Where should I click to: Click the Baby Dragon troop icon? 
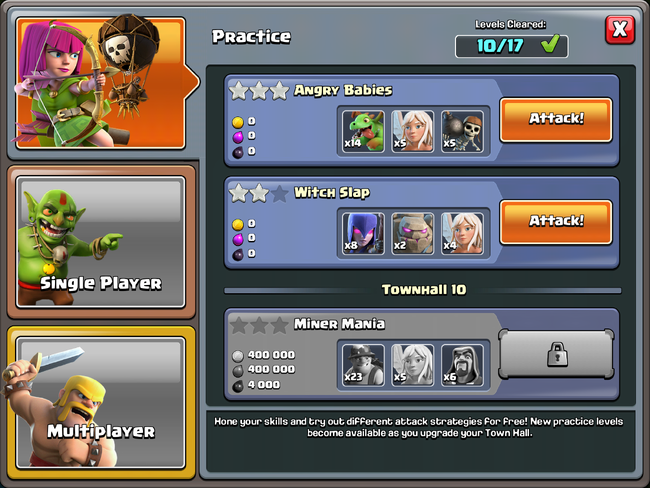click(363, 131)
